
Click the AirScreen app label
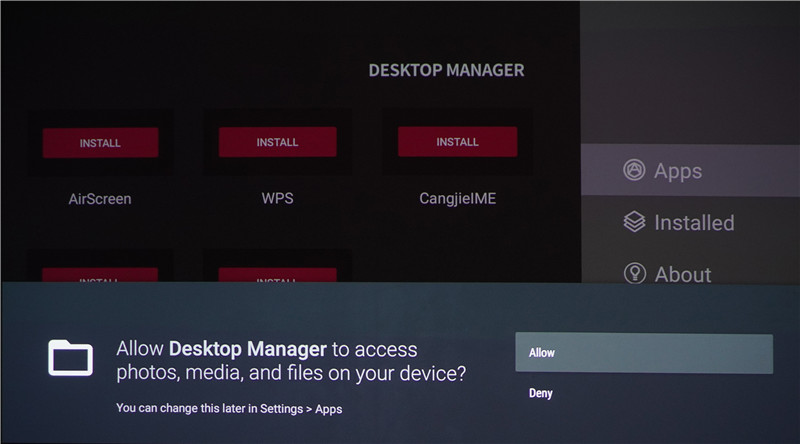100,199
